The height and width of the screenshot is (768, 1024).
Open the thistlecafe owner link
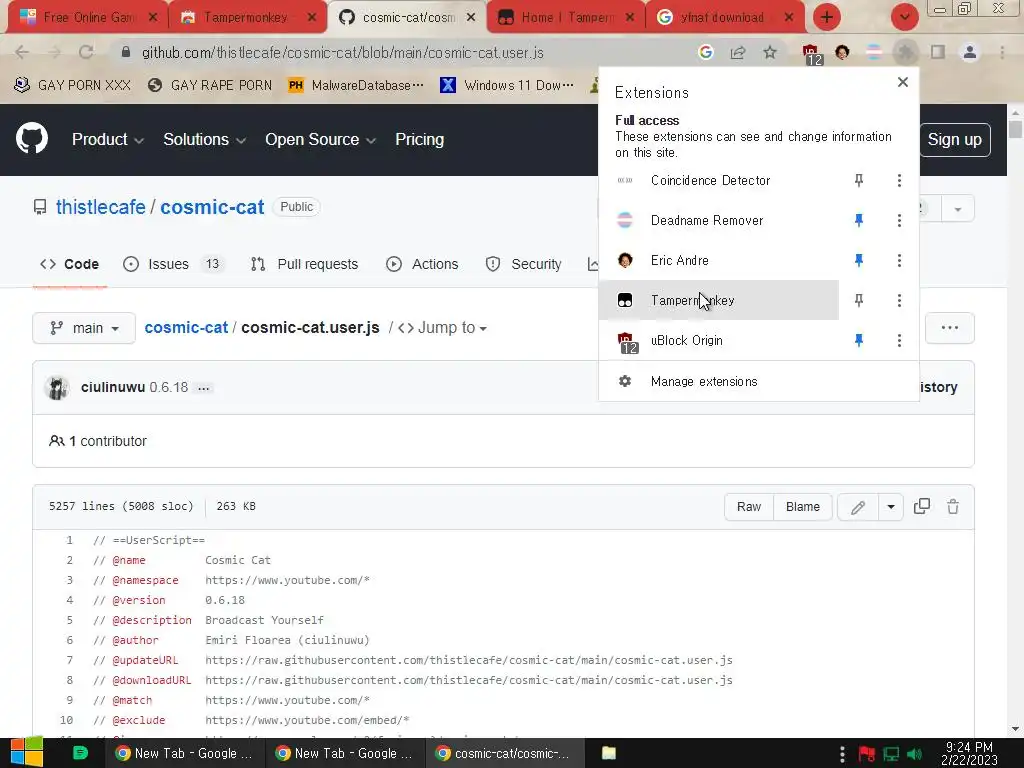pos(101,207)
